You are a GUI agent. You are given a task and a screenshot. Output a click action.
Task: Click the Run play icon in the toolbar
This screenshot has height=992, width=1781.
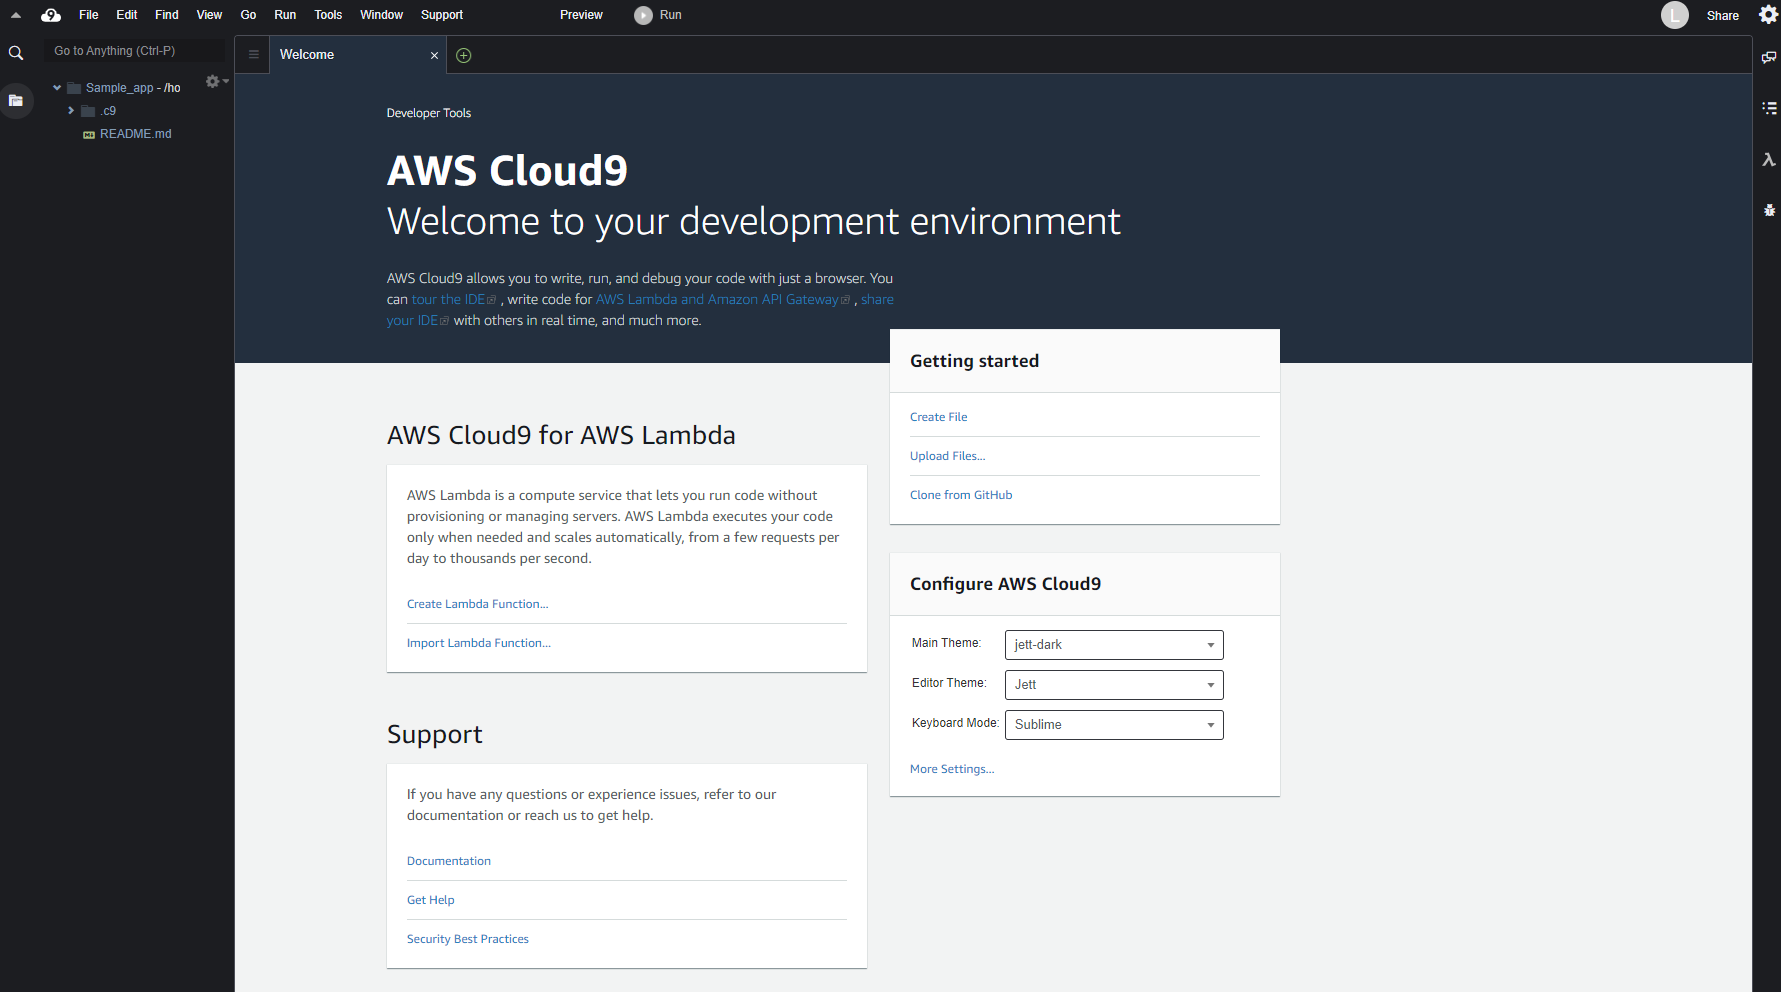pyautogui.click(x=644, y=15)
